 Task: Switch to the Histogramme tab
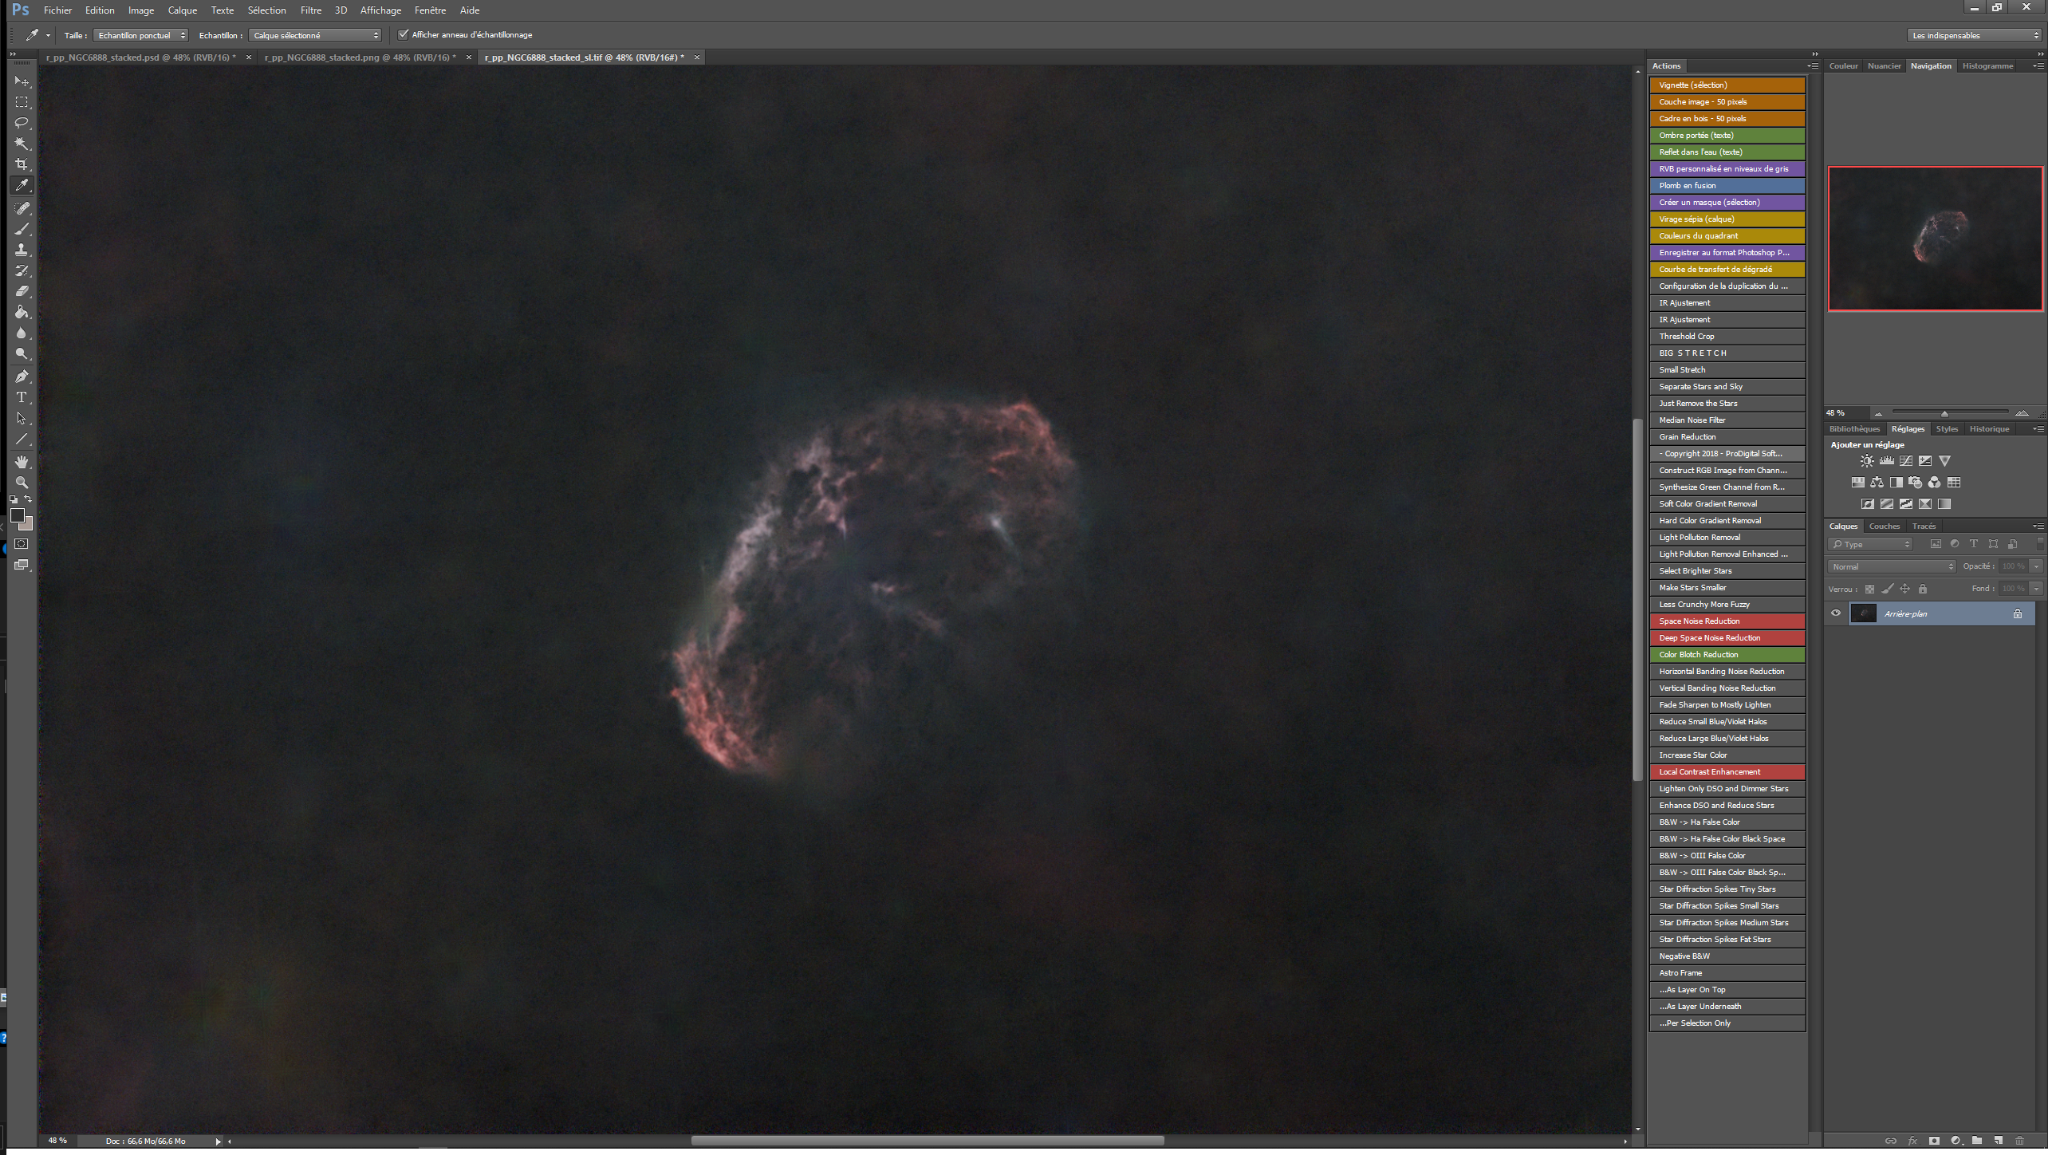click(1987, 66)
